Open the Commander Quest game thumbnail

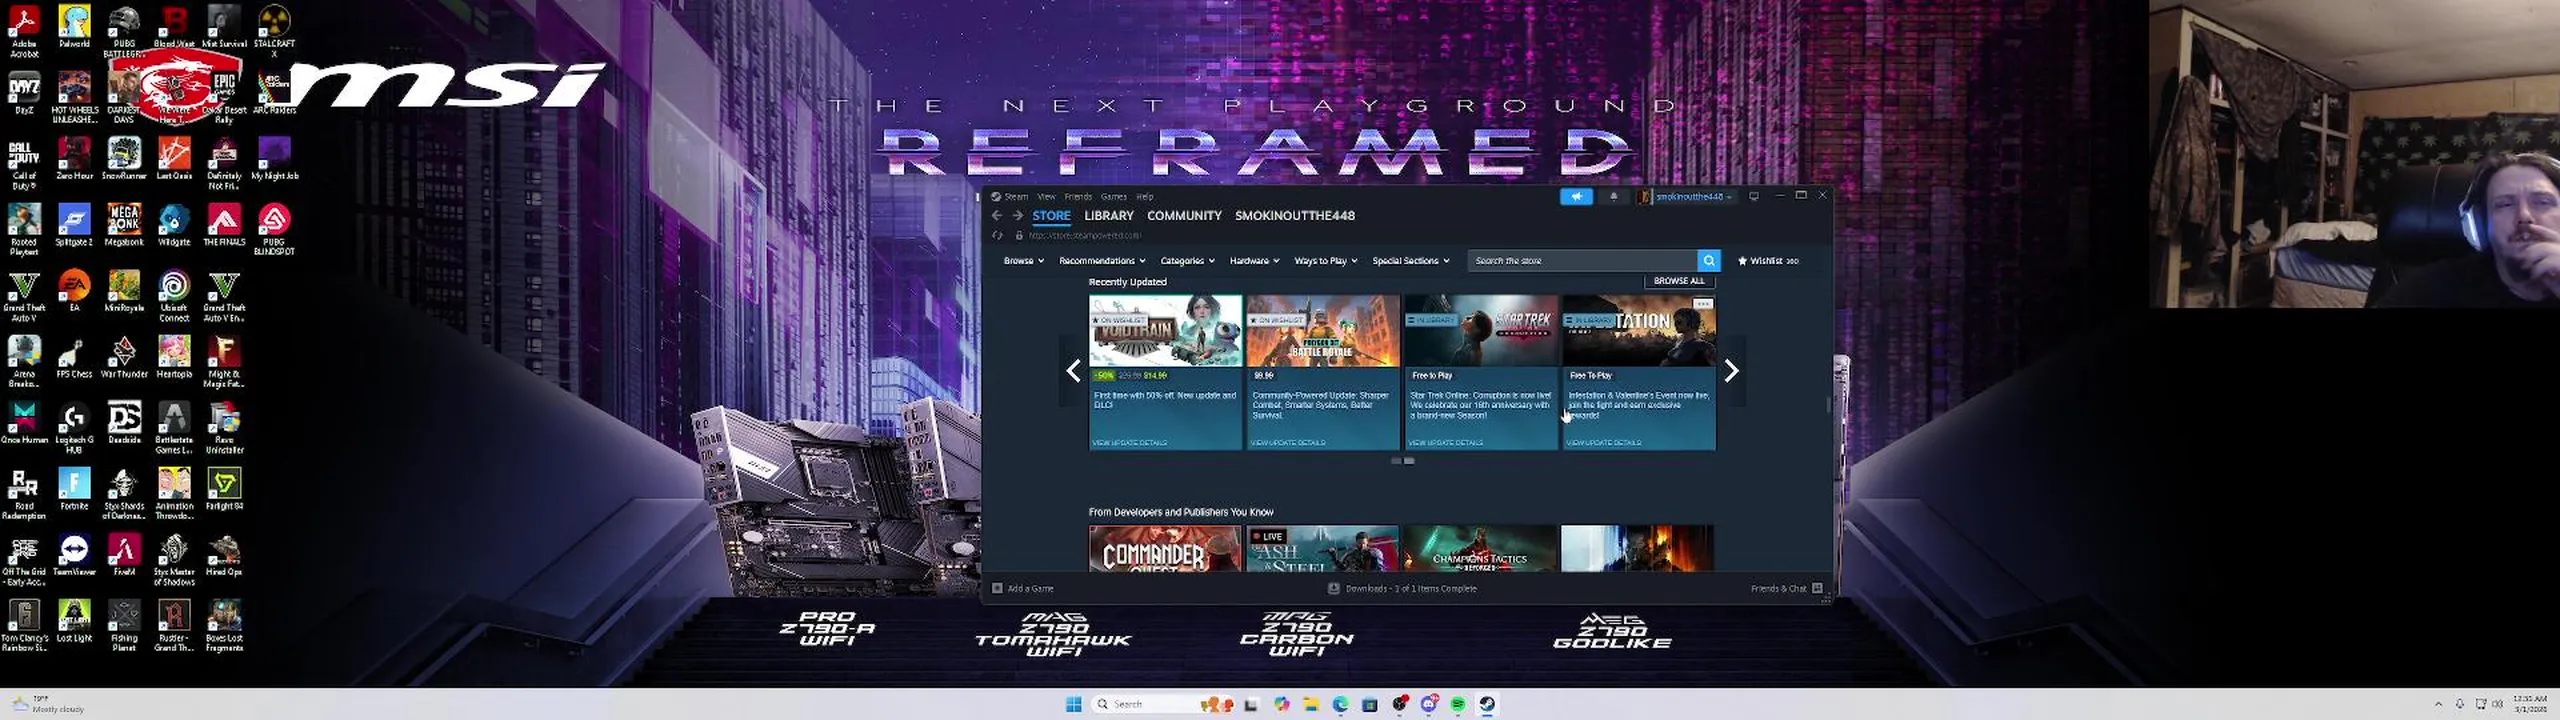pos(1165,549)
